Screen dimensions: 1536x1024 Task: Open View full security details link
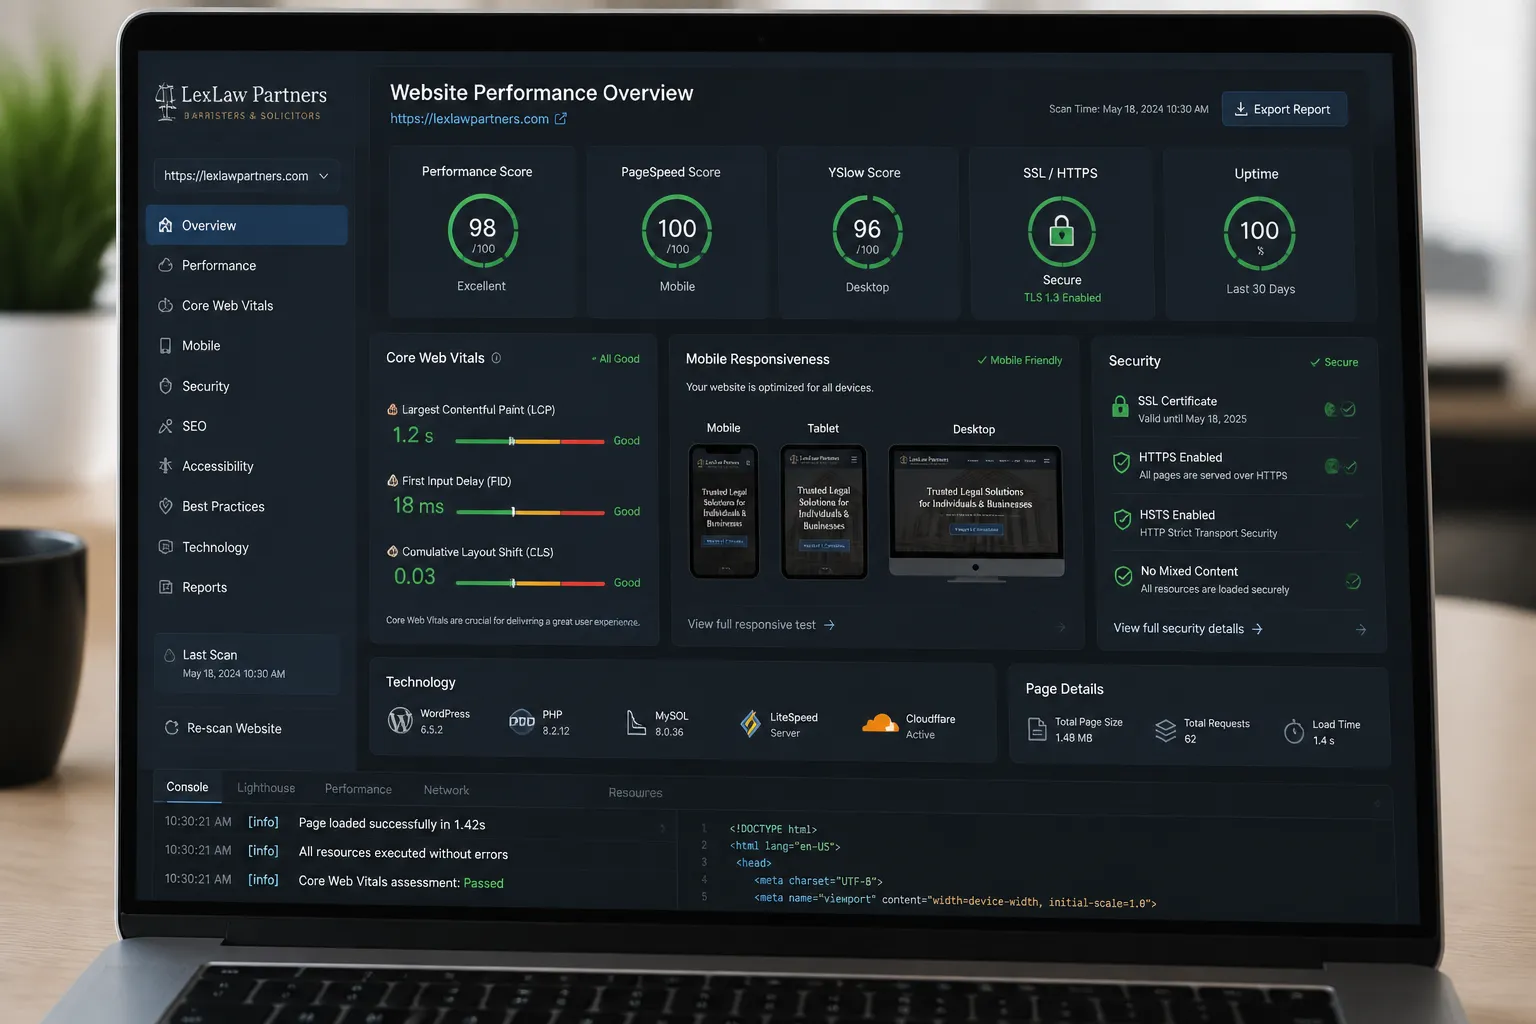(x=1188, y=629)
